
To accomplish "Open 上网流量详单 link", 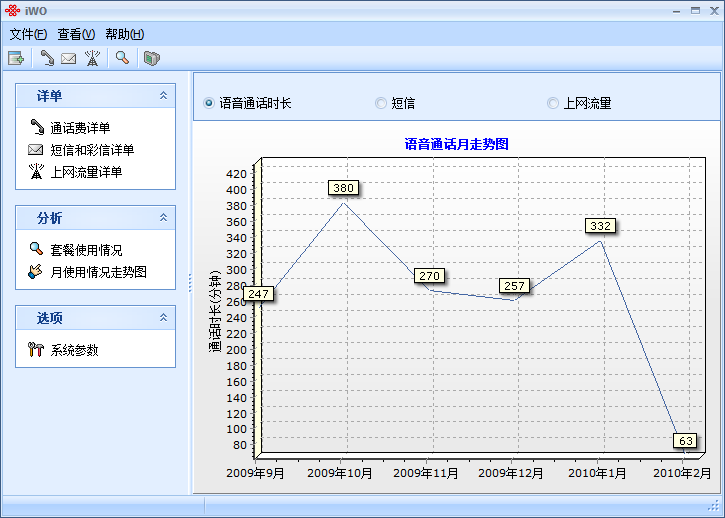I will (x=86, y=172).
